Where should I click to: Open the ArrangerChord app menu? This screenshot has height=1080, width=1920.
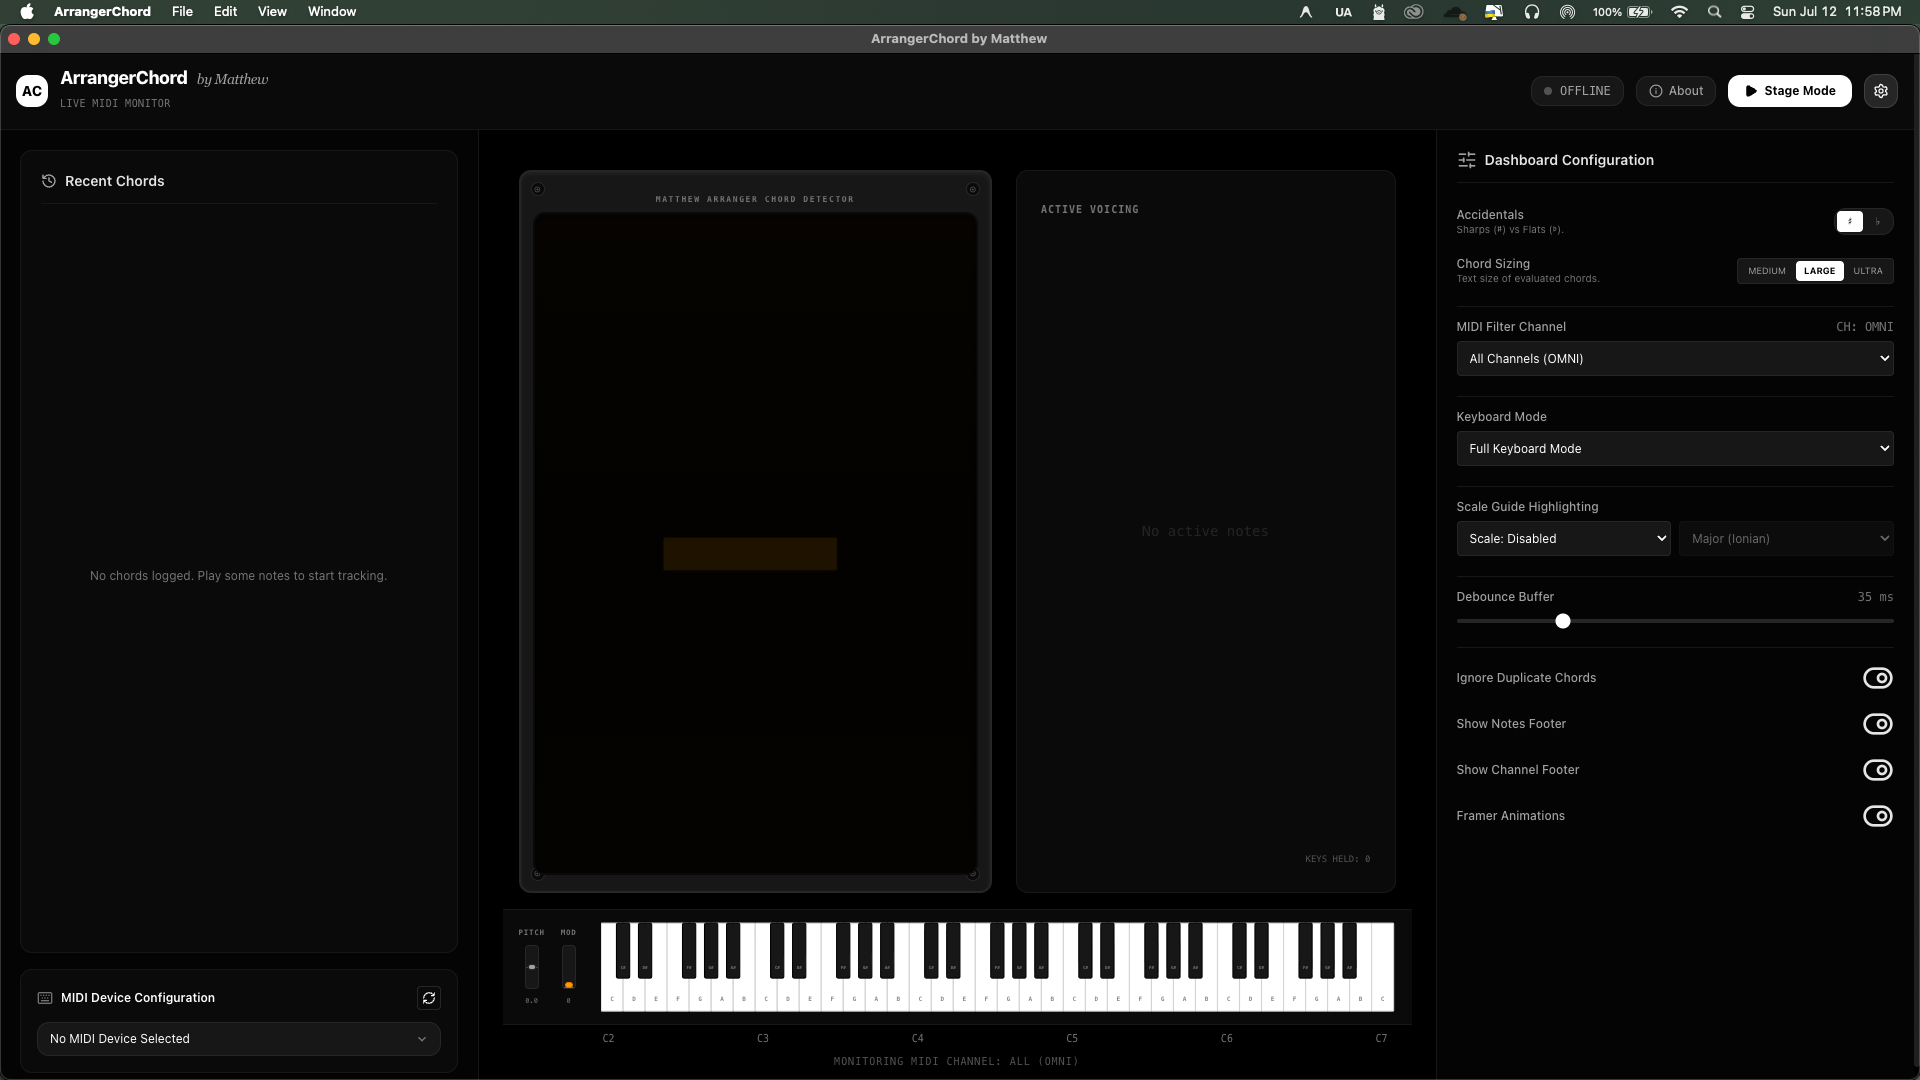[102, 12]
